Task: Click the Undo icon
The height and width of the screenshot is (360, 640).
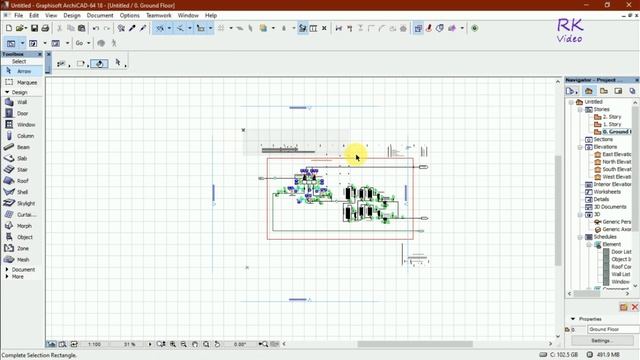Action: point(96,28)
